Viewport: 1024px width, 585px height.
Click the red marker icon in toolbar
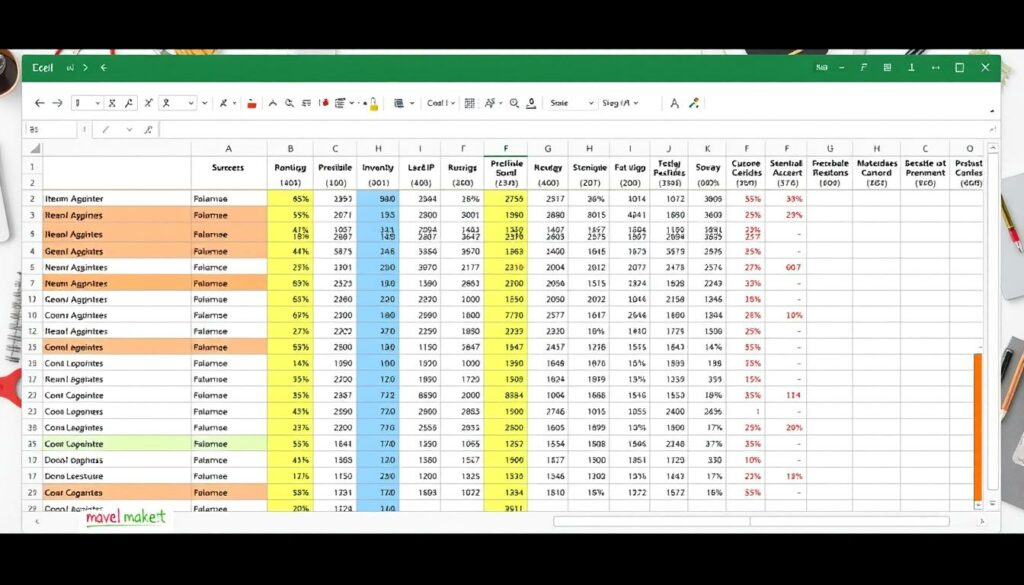325,103
